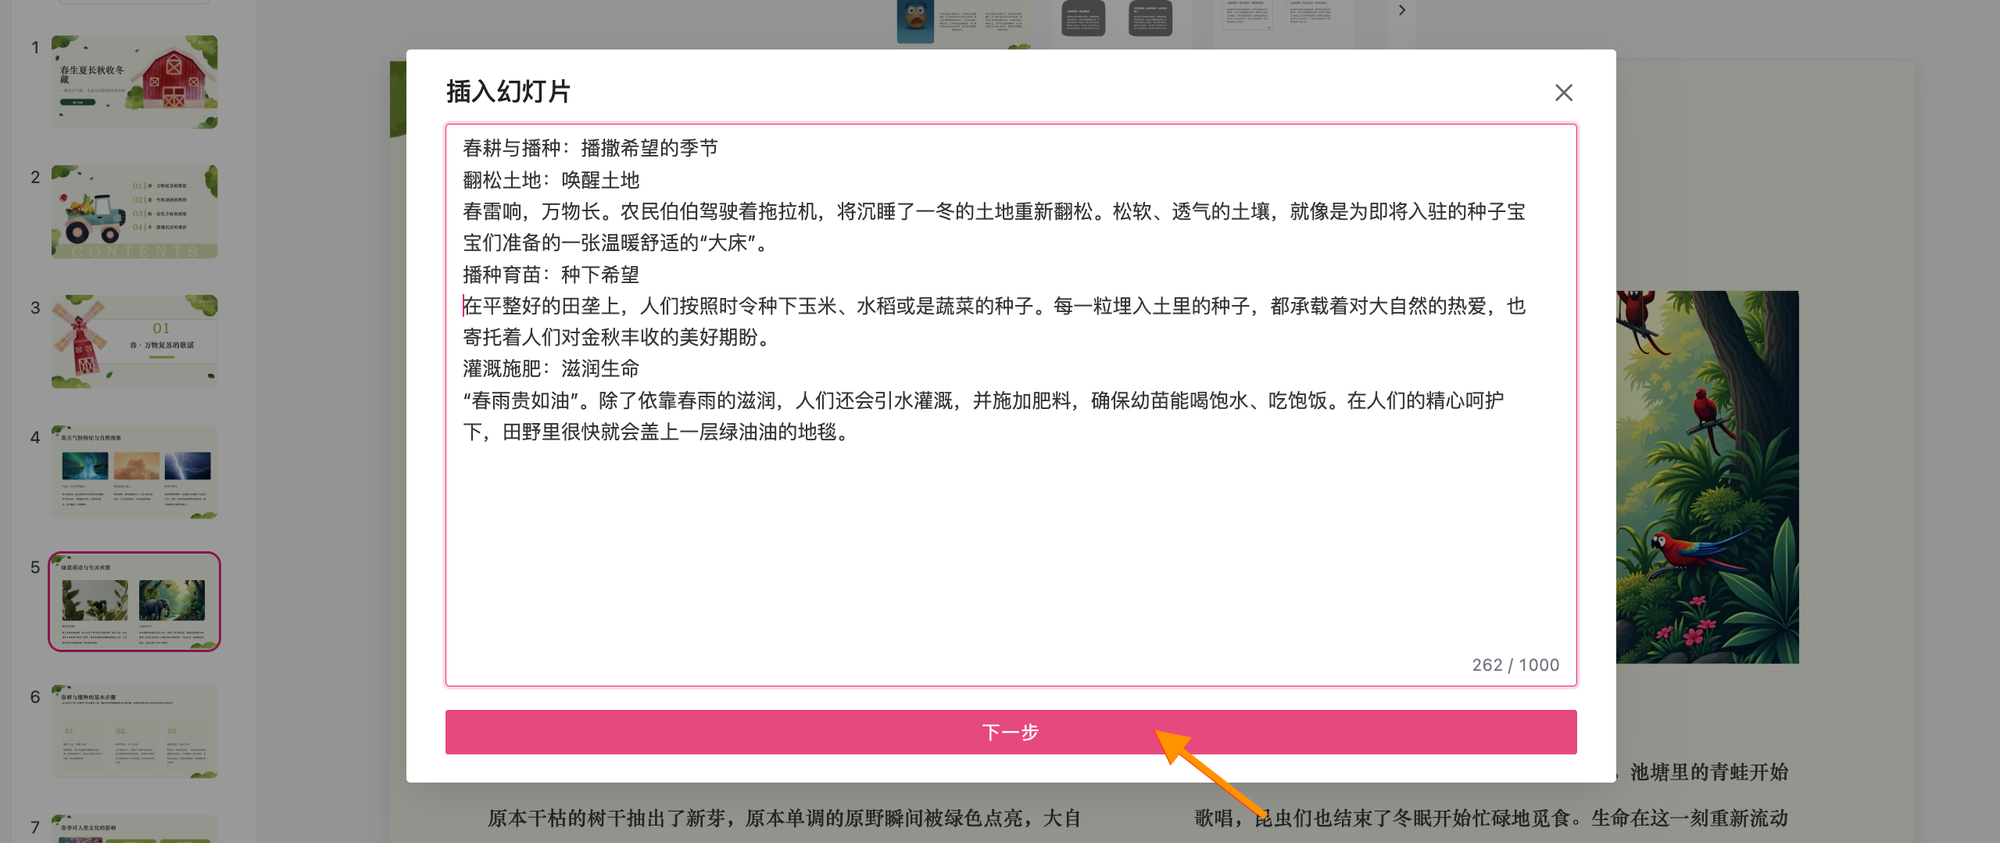Click the 灌溉施肥：滋润生命 line in the text
The height and width of the screenshot is (843, 2000).
(551, 369)
